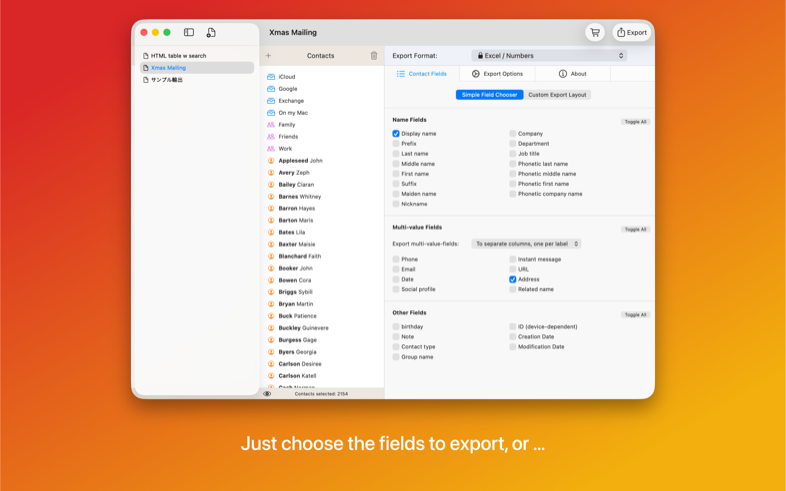Click the new document icon in the title bar
Image resolution: width=786 pixels, height=491 pixels.
(x=211, y=33)
